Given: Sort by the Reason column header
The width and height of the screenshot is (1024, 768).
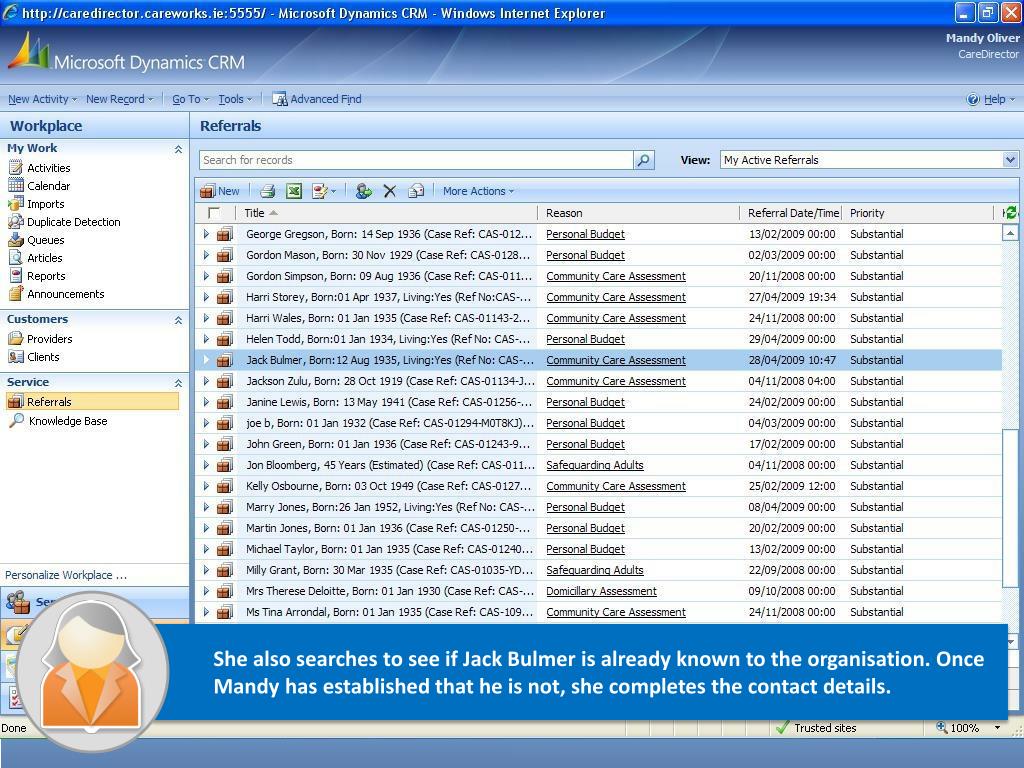Looking at the screenshot, I should pyautogui.click(x=639, y=213).
